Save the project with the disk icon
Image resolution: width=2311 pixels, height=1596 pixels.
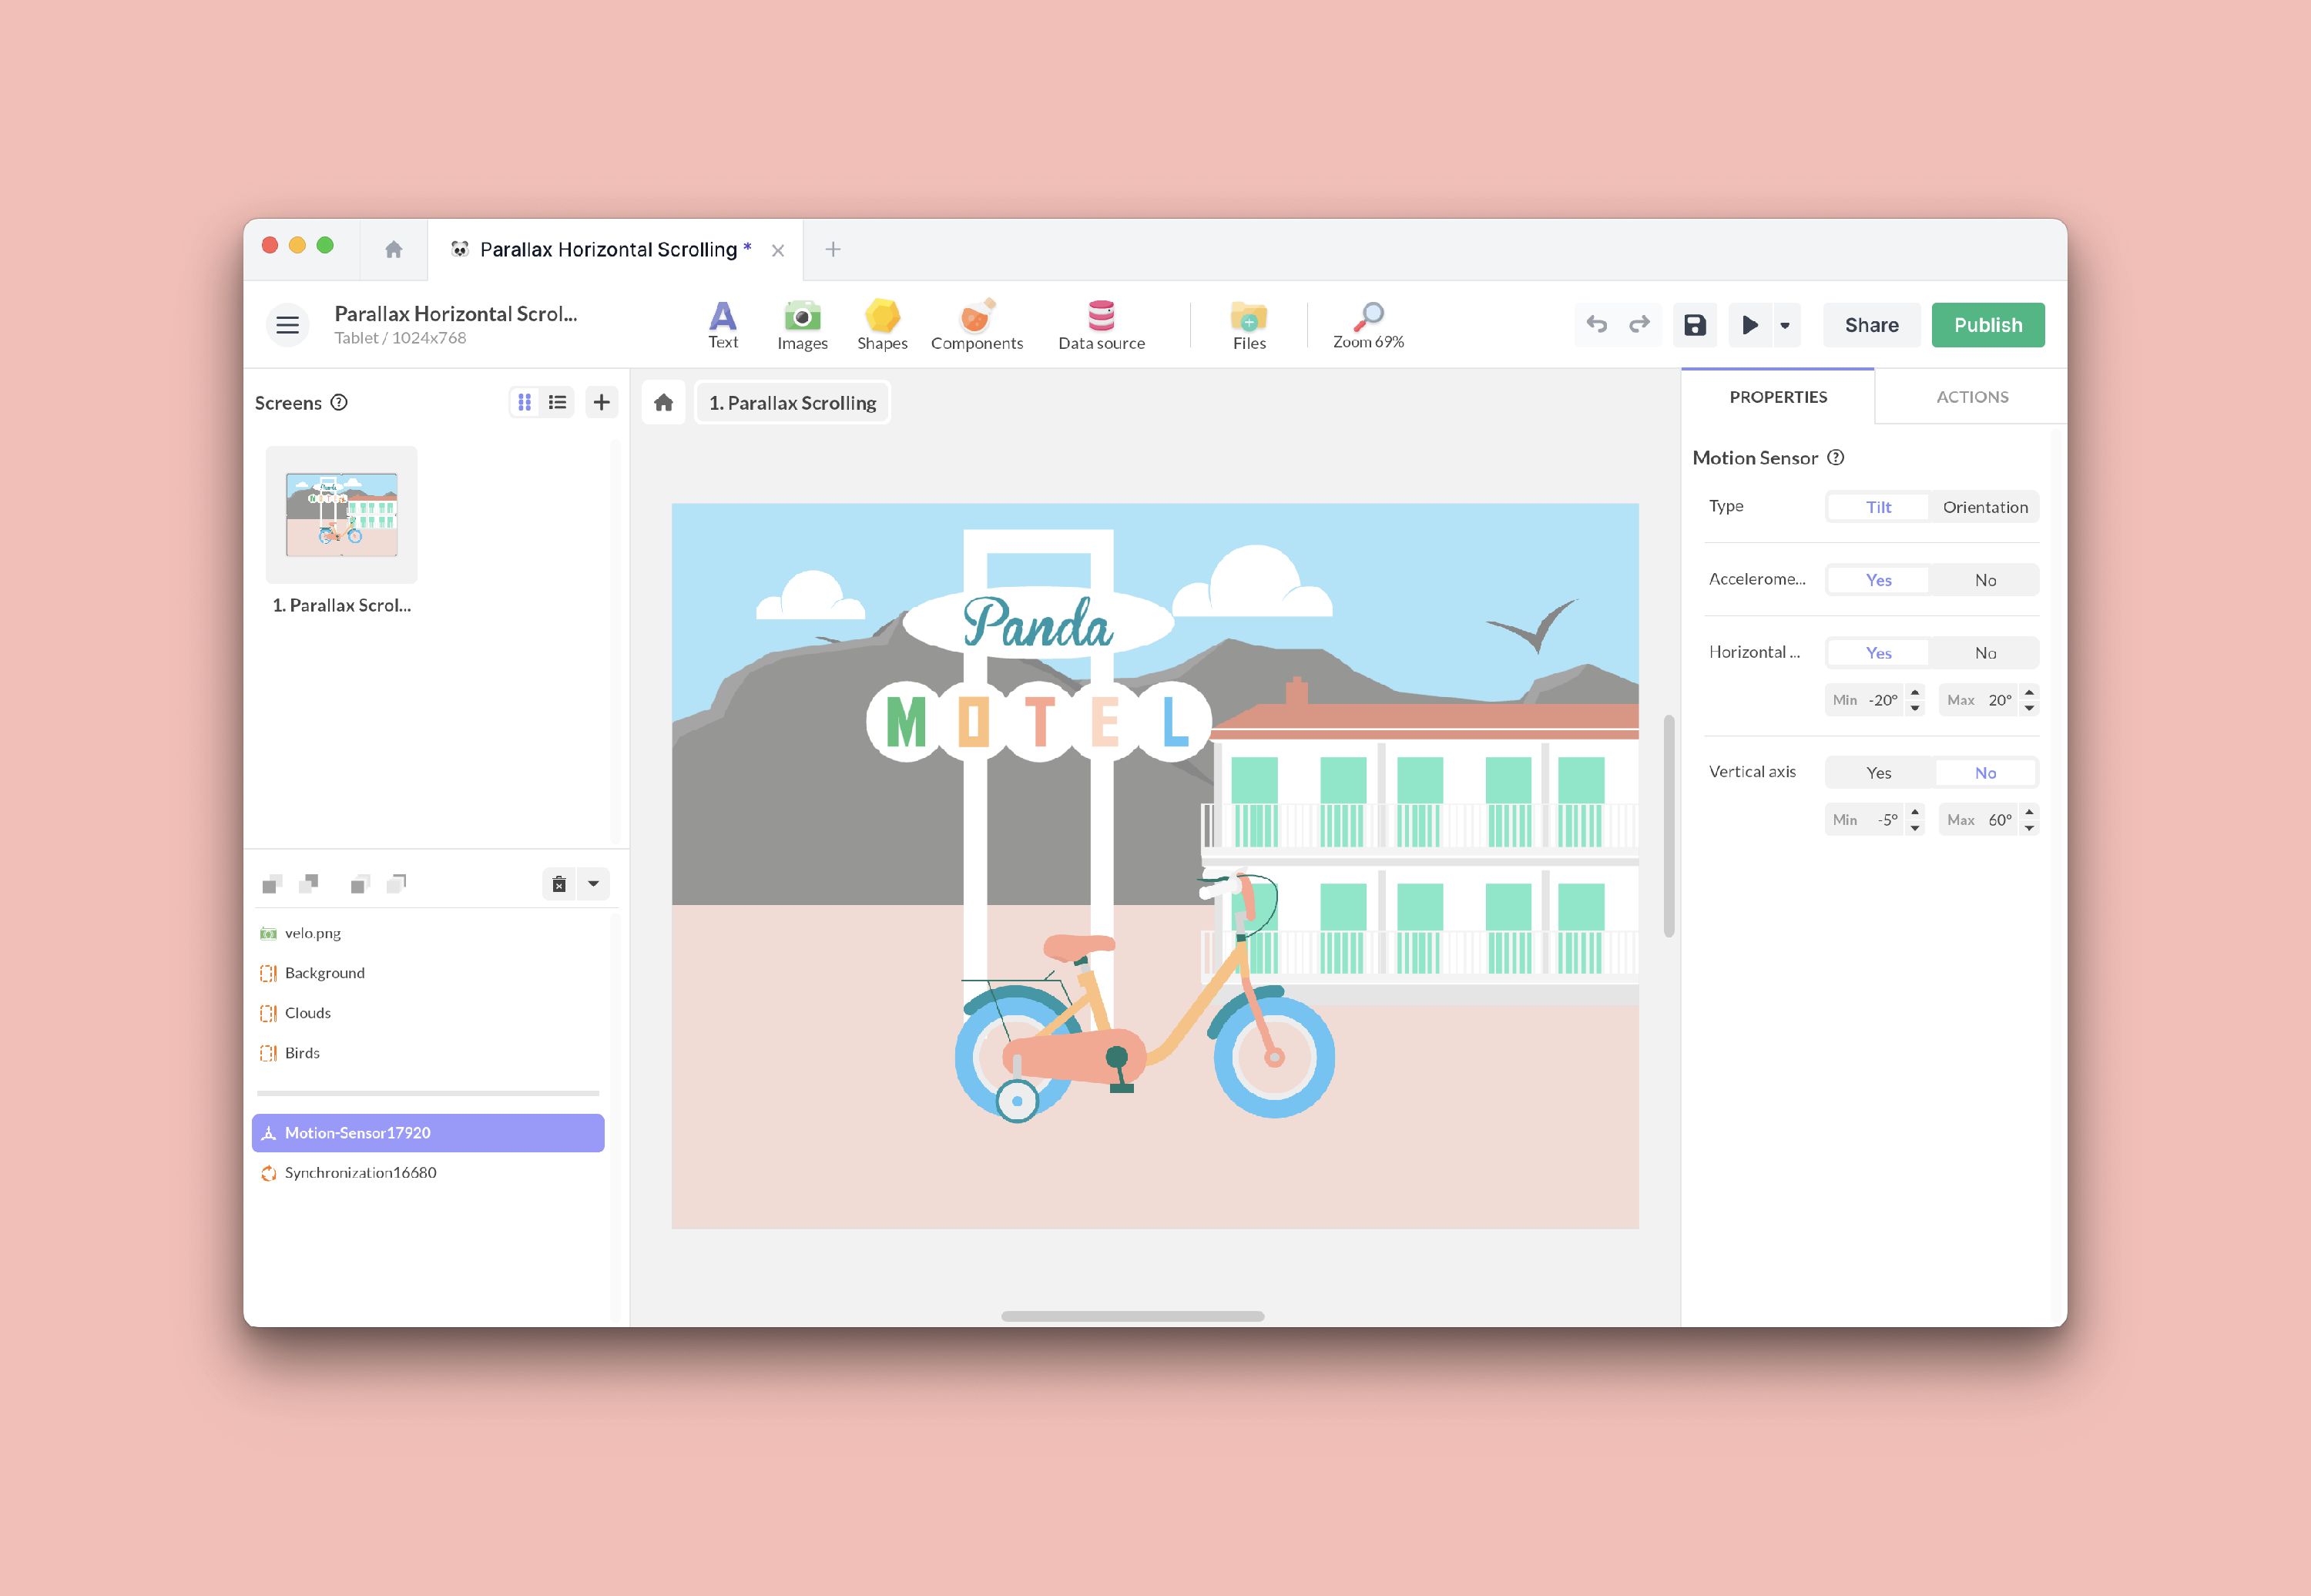[x=1694, y=325]
